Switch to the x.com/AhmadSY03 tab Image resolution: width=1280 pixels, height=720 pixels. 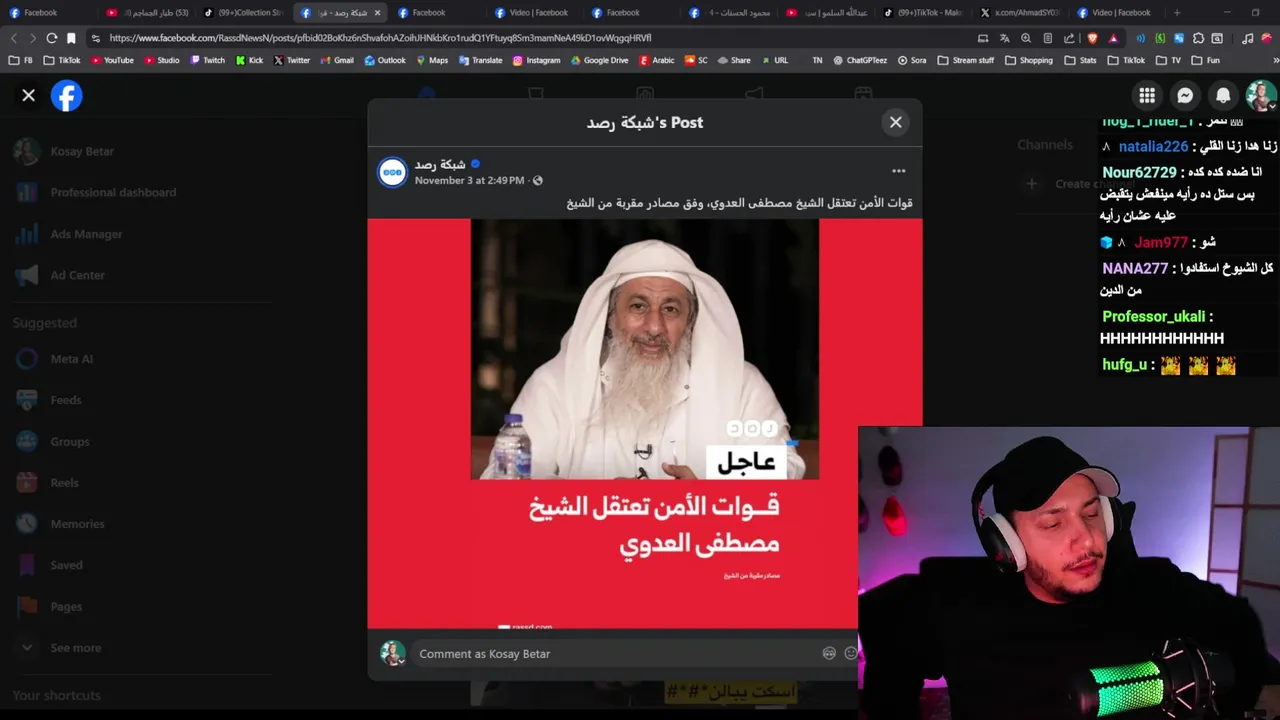[x=1020, y=13]
